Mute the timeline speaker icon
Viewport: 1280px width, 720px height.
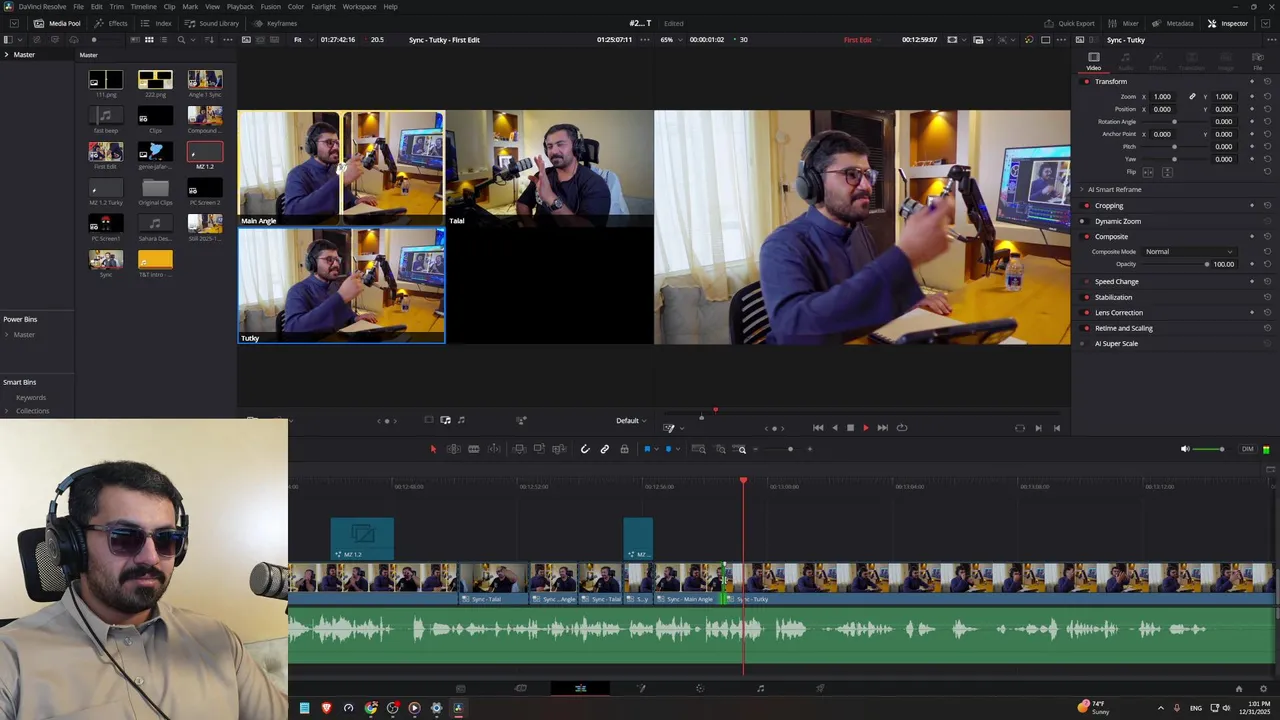[x=1185, y=449]
